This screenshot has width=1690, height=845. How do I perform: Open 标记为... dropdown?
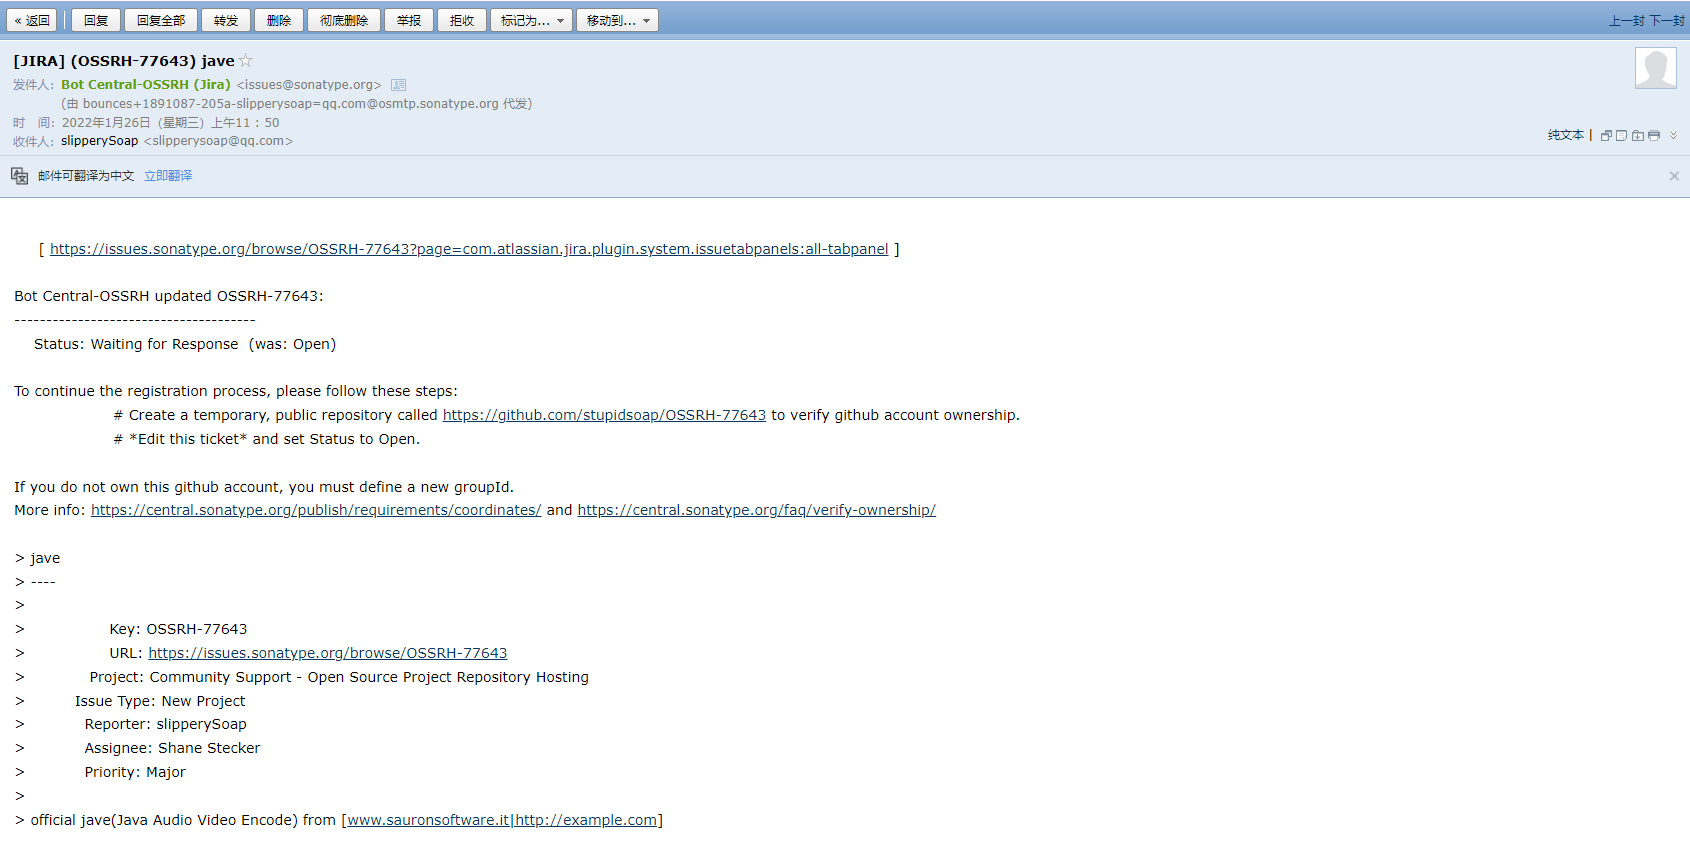532,20
